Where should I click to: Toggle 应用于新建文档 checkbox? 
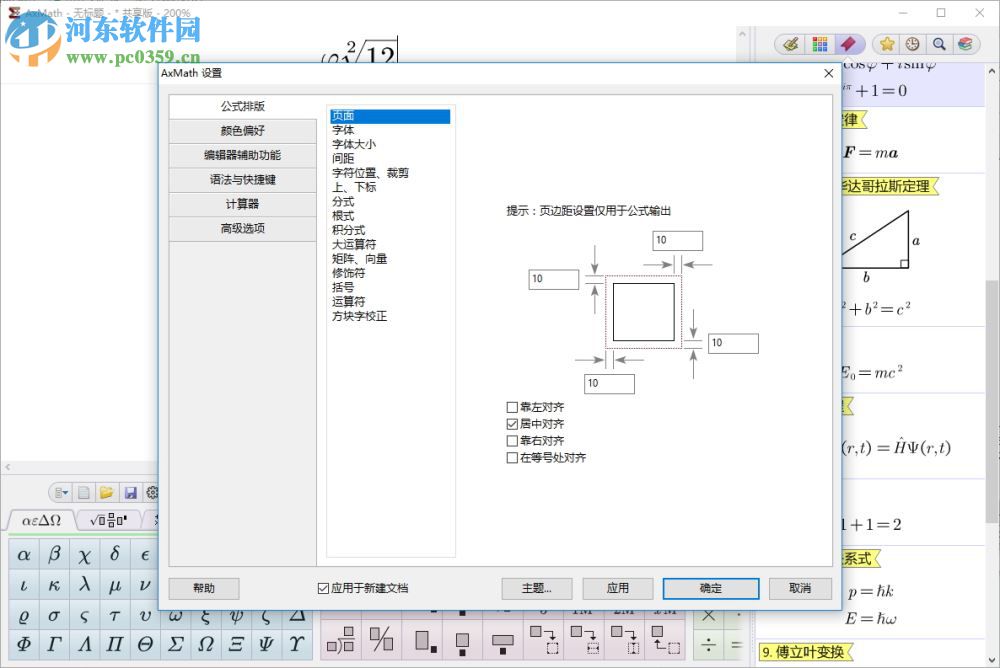click(x=322, y=588)
